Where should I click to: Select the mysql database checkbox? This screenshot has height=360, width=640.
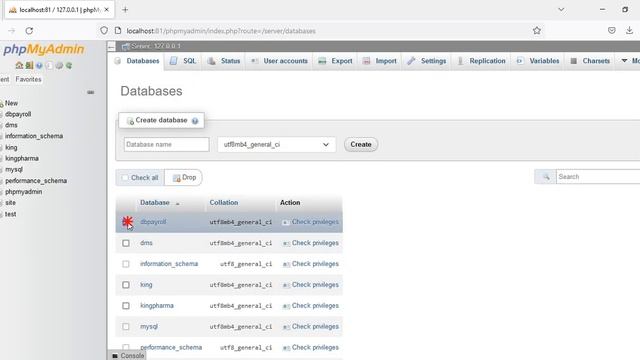pyautogui.click(x=126, y=327)
